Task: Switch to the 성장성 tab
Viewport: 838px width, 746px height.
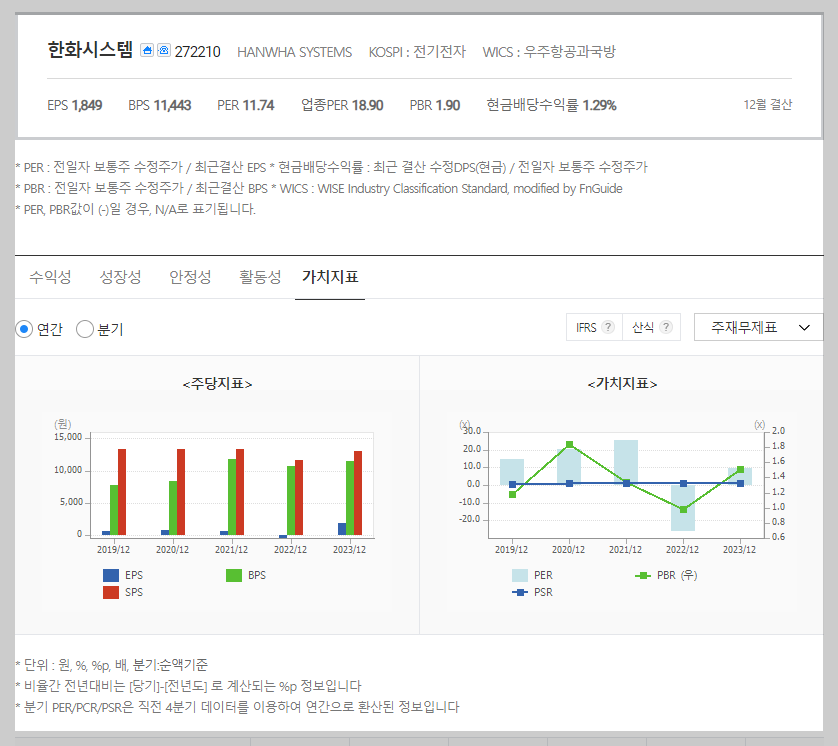Action: (120, 277)
